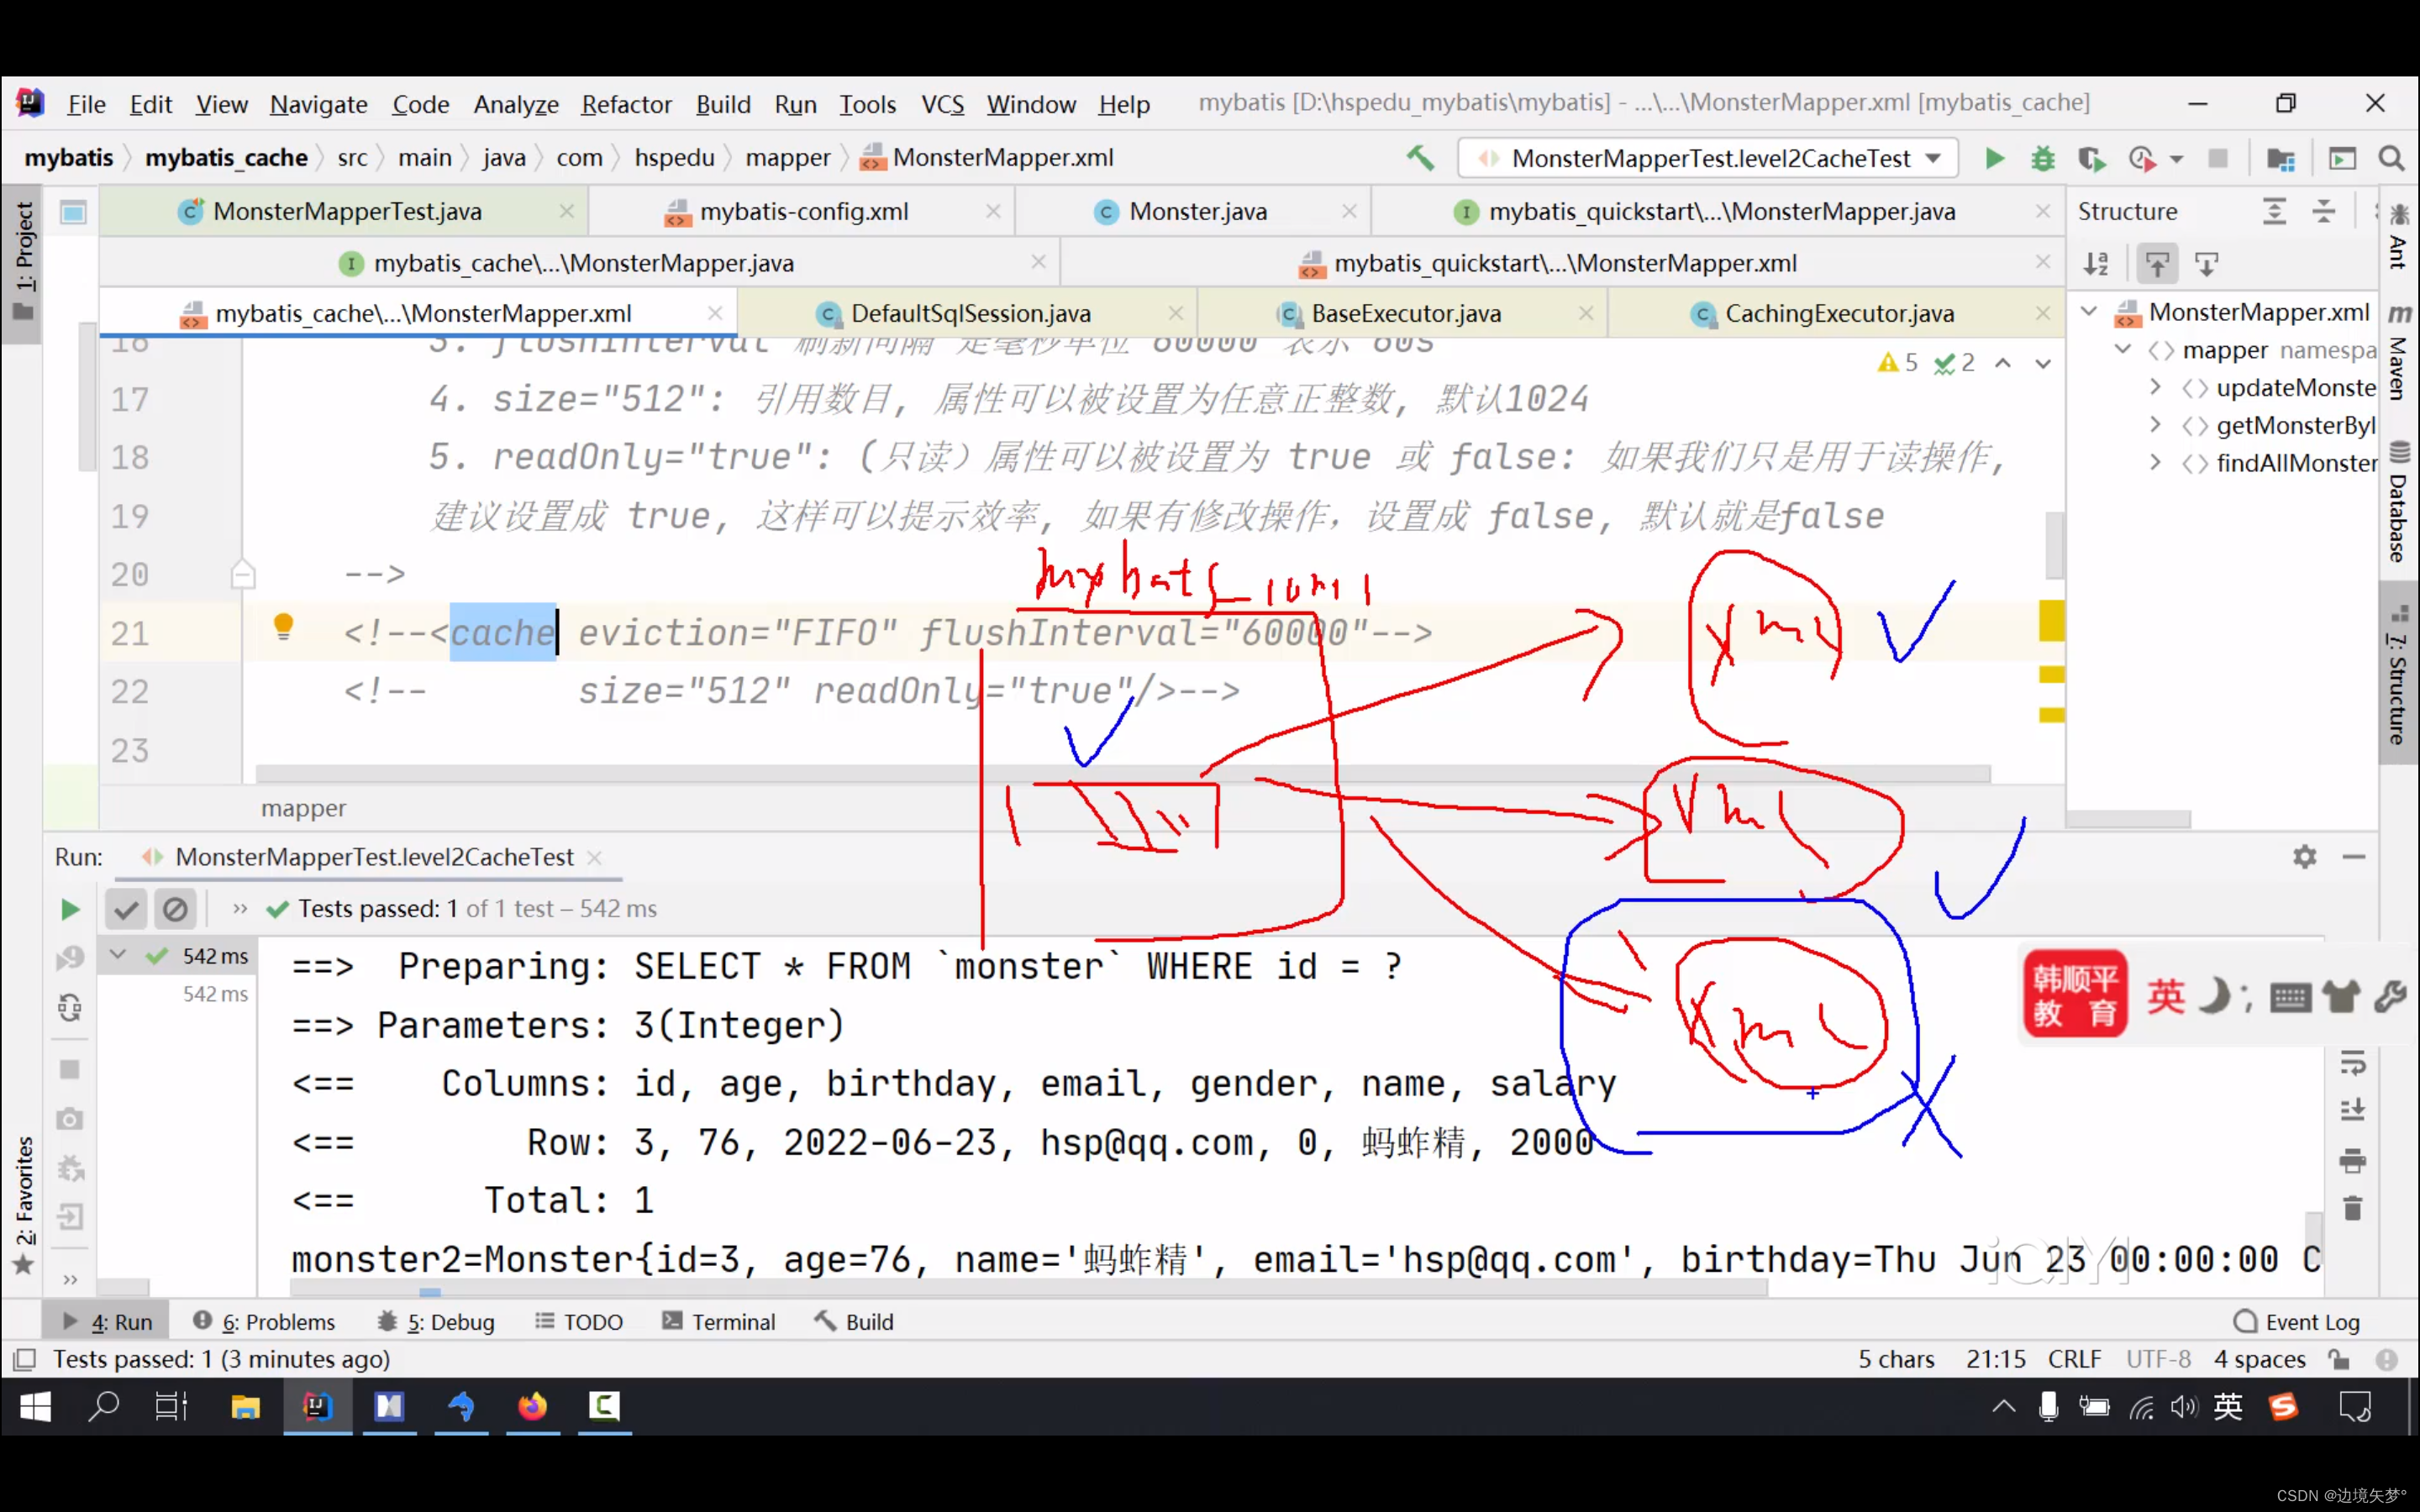This screenshot has height=1512, width=2420.
Task: Switch to MonsterMapperTest.java tab
Action: tap(346, 211)
